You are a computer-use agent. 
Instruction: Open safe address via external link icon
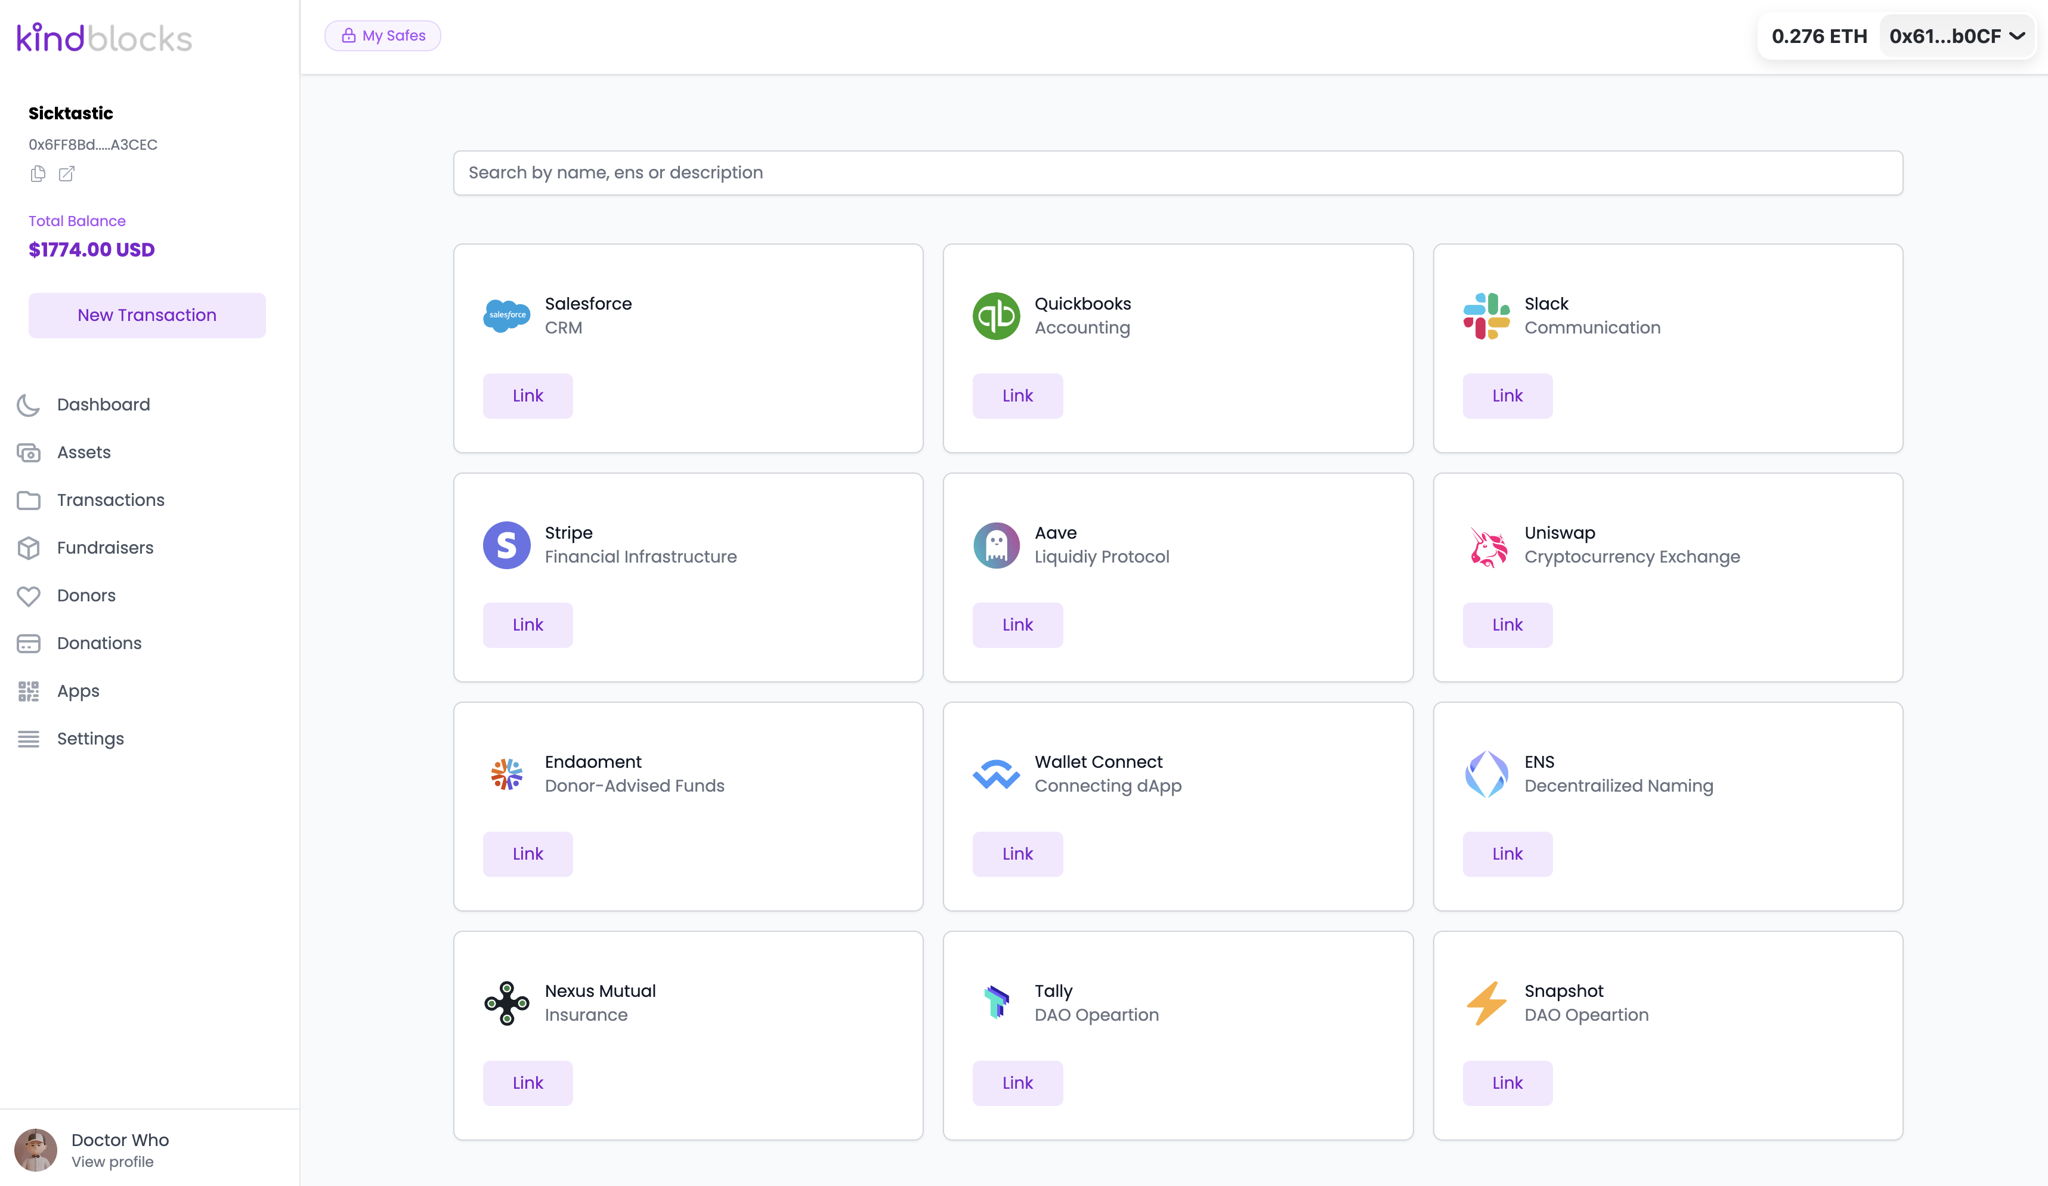(x=67, y=174)
